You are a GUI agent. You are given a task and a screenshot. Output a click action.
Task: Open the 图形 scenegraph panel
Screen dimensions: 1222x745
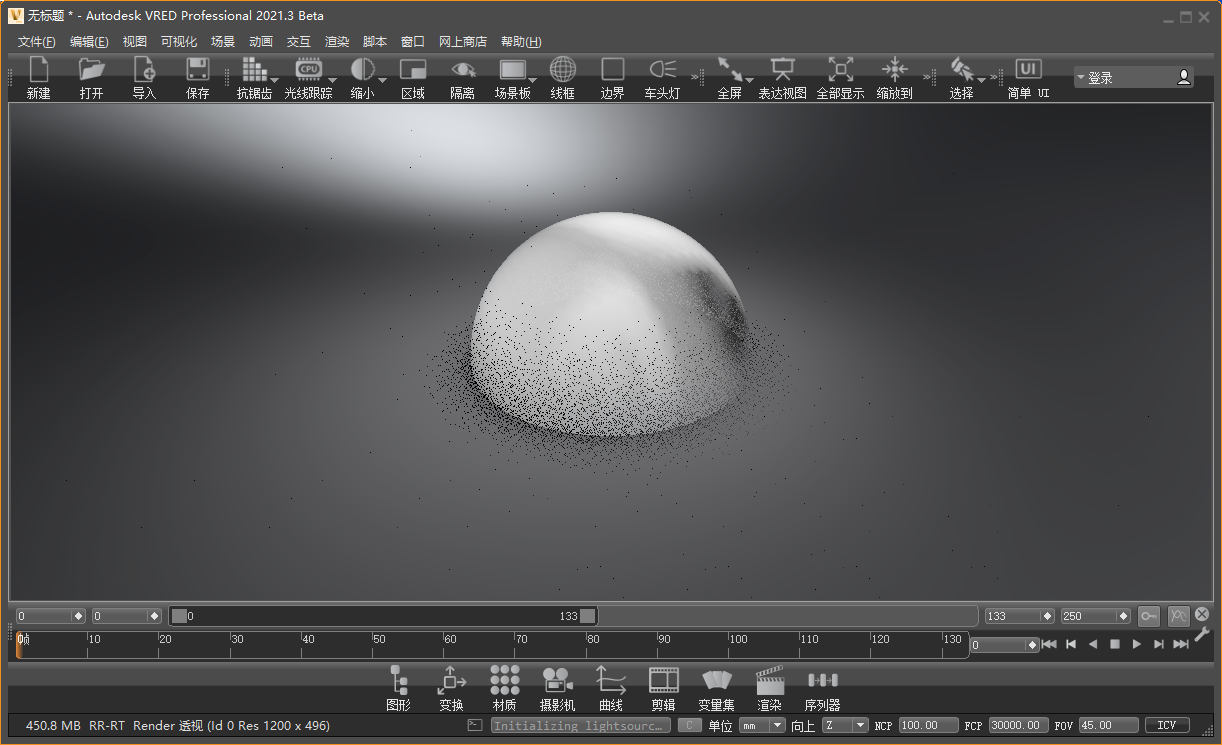(398, 682)
